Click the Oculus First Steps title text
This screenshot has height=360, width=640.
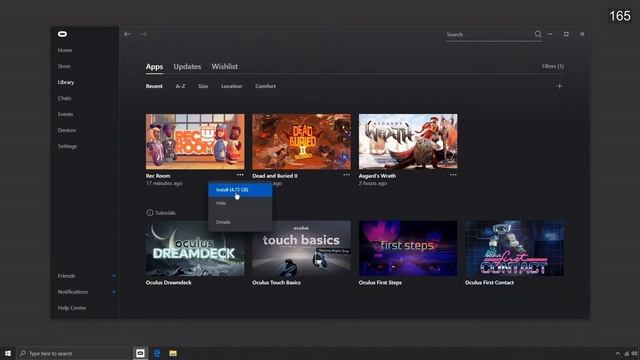pyautogui.click(x=380, y=282)
